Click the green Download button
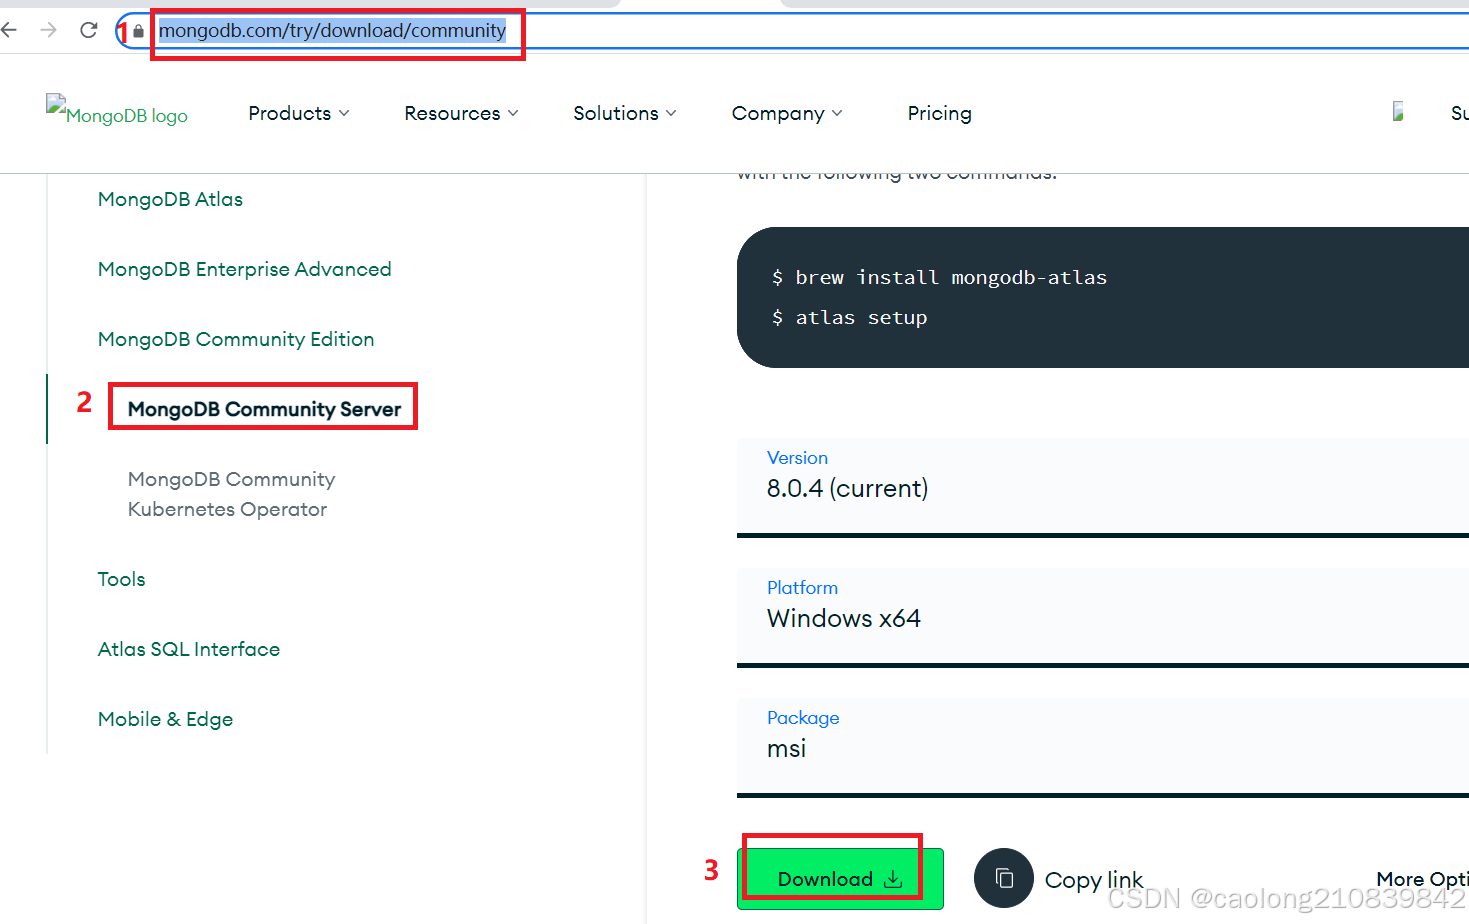The height and width of the screenshot is (924, 1469). [840, 879]
